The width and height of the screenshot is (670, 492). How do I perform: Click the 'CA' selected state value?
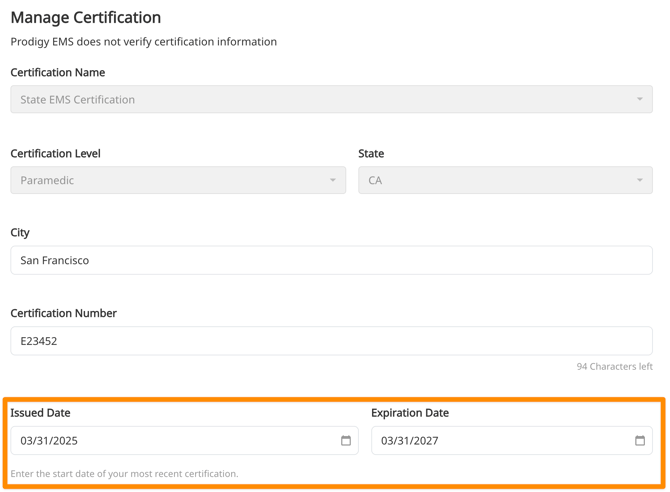375,181
